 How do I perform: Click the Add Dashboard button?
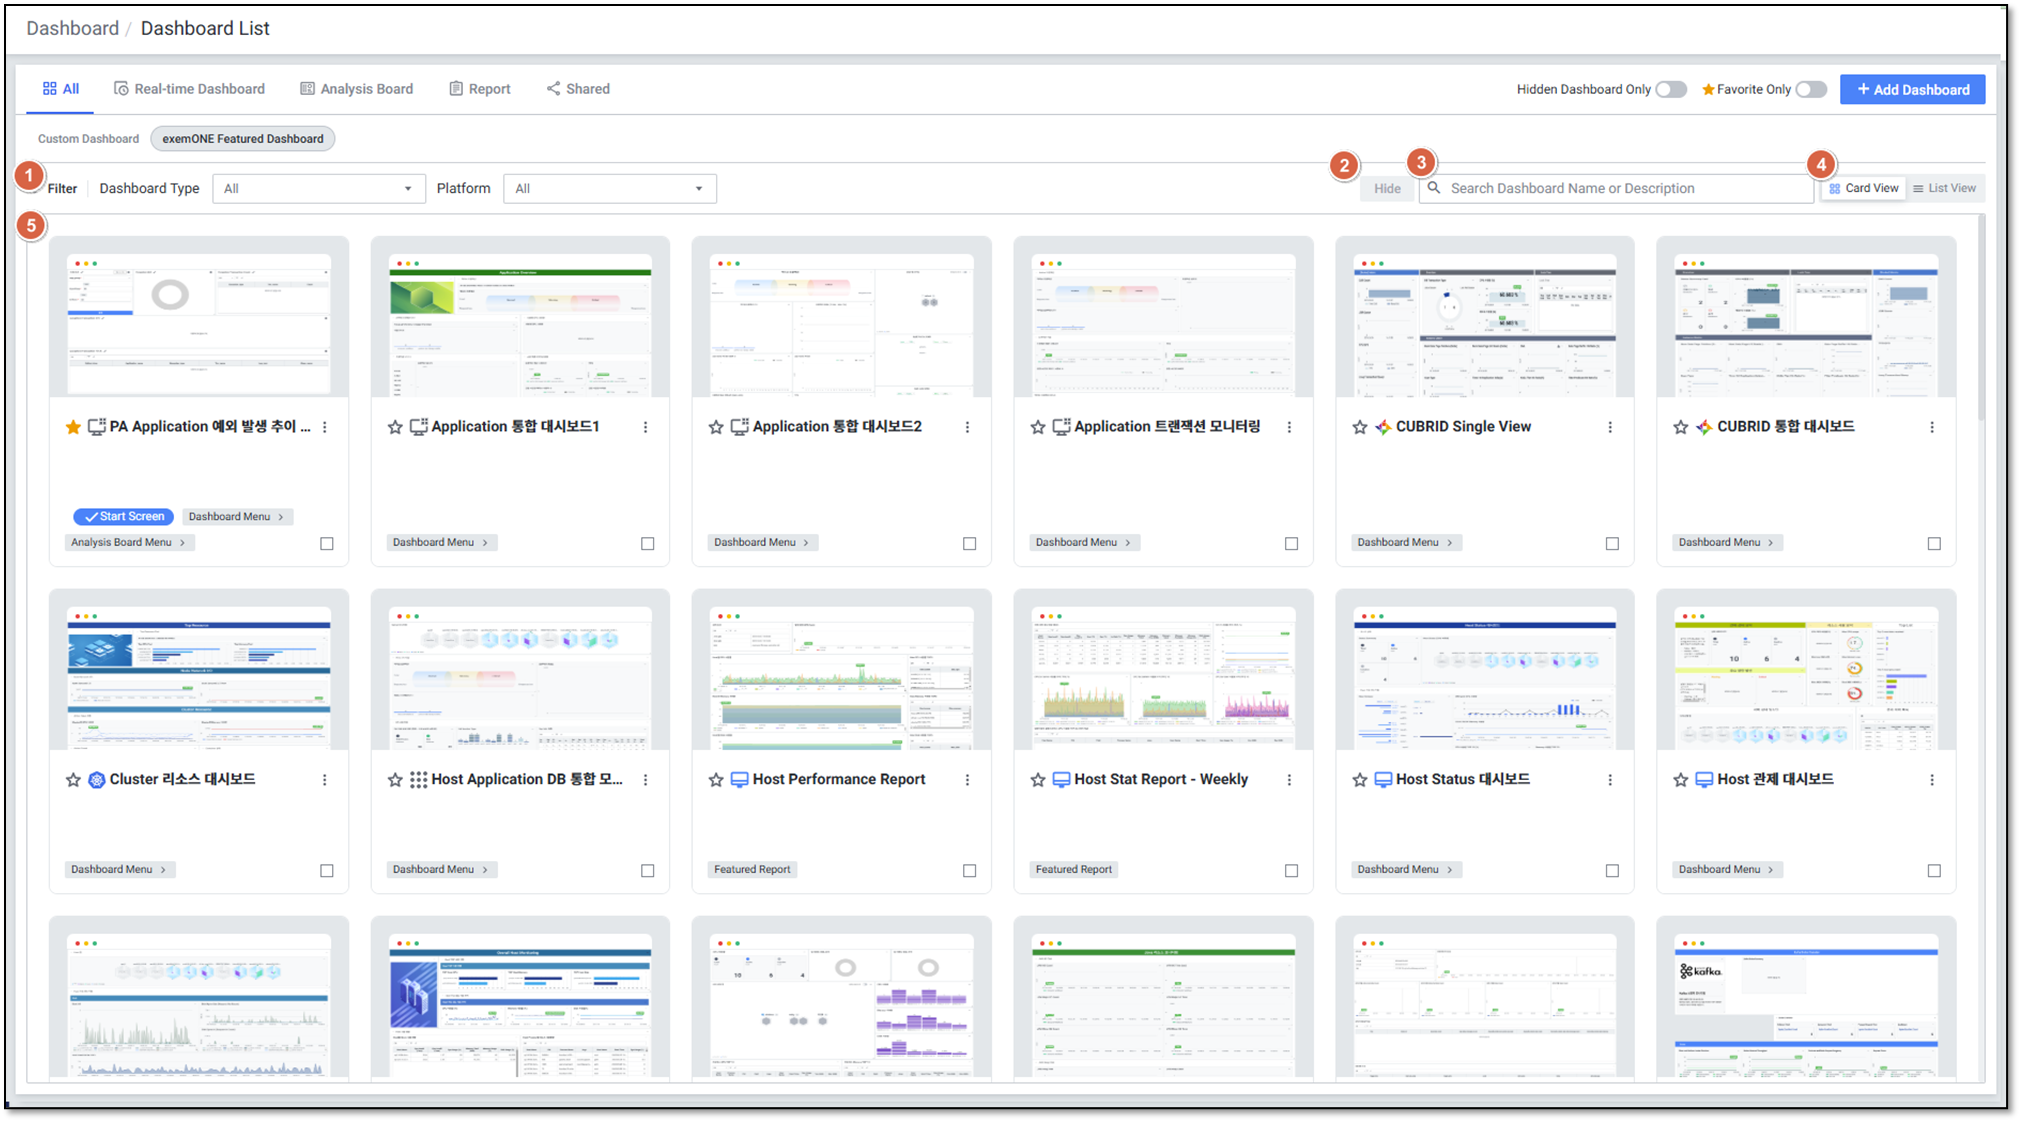[x=1912, y=89]
